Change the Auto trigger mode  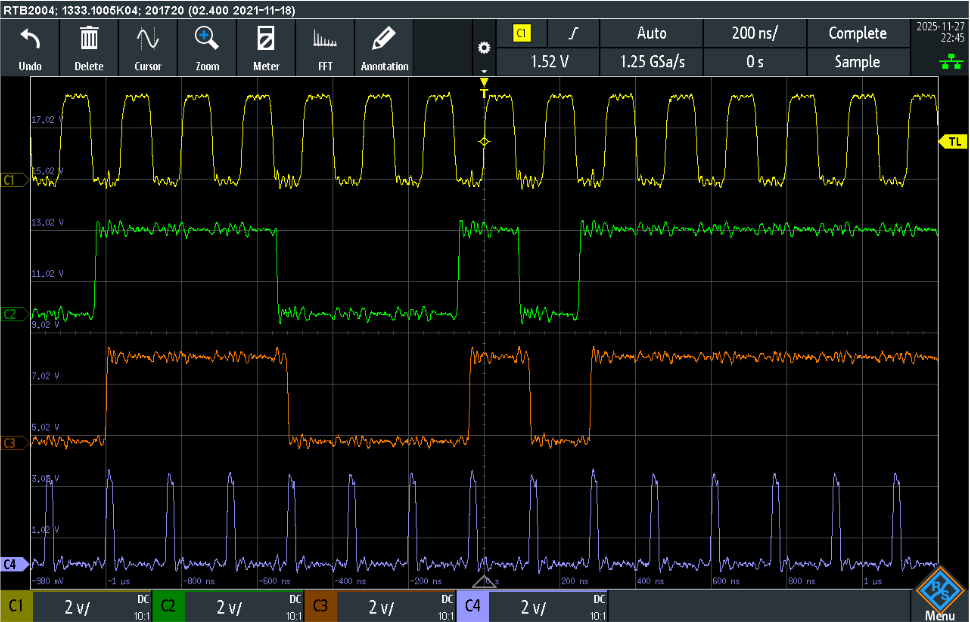point(651,33)
